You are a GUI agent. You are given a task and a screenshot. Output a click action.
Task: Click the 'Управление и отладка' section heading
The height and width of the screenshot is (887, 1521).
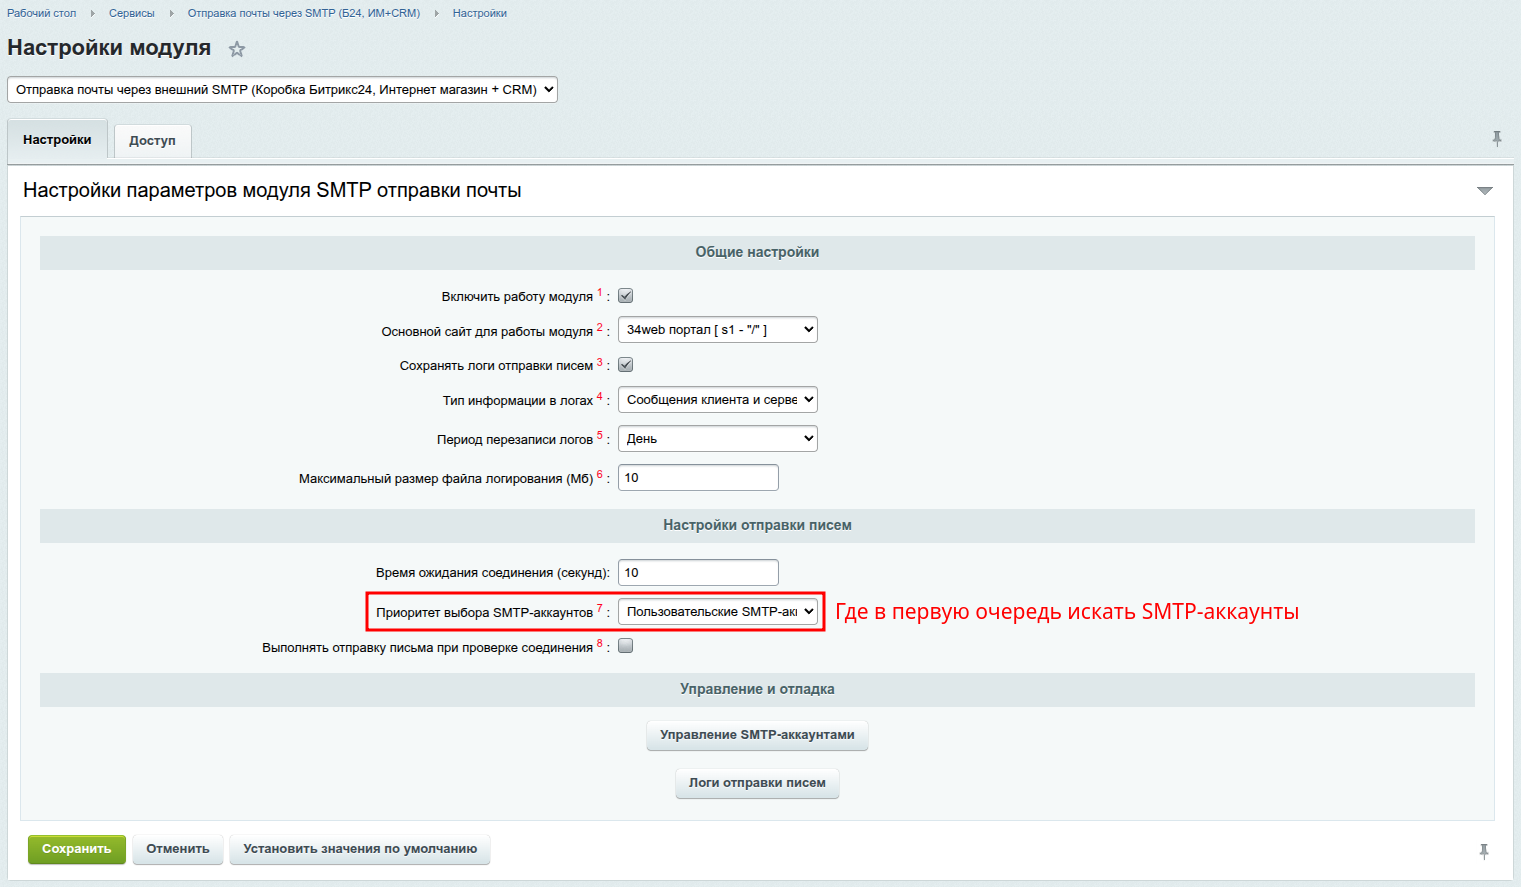(x=757, y=689)
